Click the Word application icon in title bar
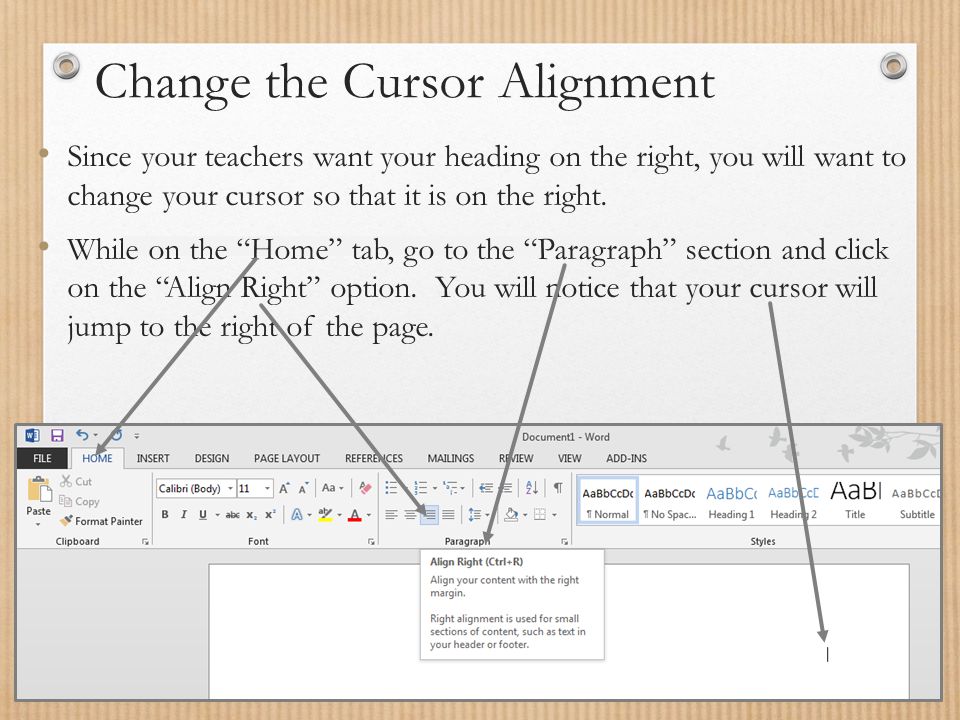The image size is (960, 720). [x=32, y=435]
